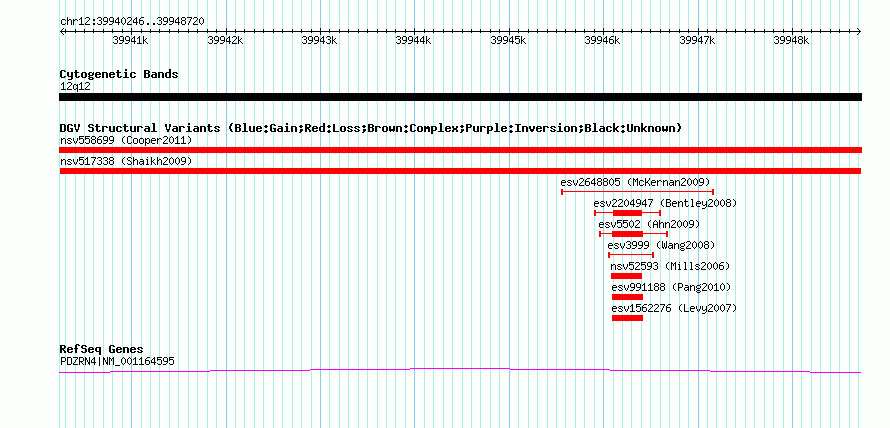Open variant esv3999 (Wang2008) label

tap(661, 245)
